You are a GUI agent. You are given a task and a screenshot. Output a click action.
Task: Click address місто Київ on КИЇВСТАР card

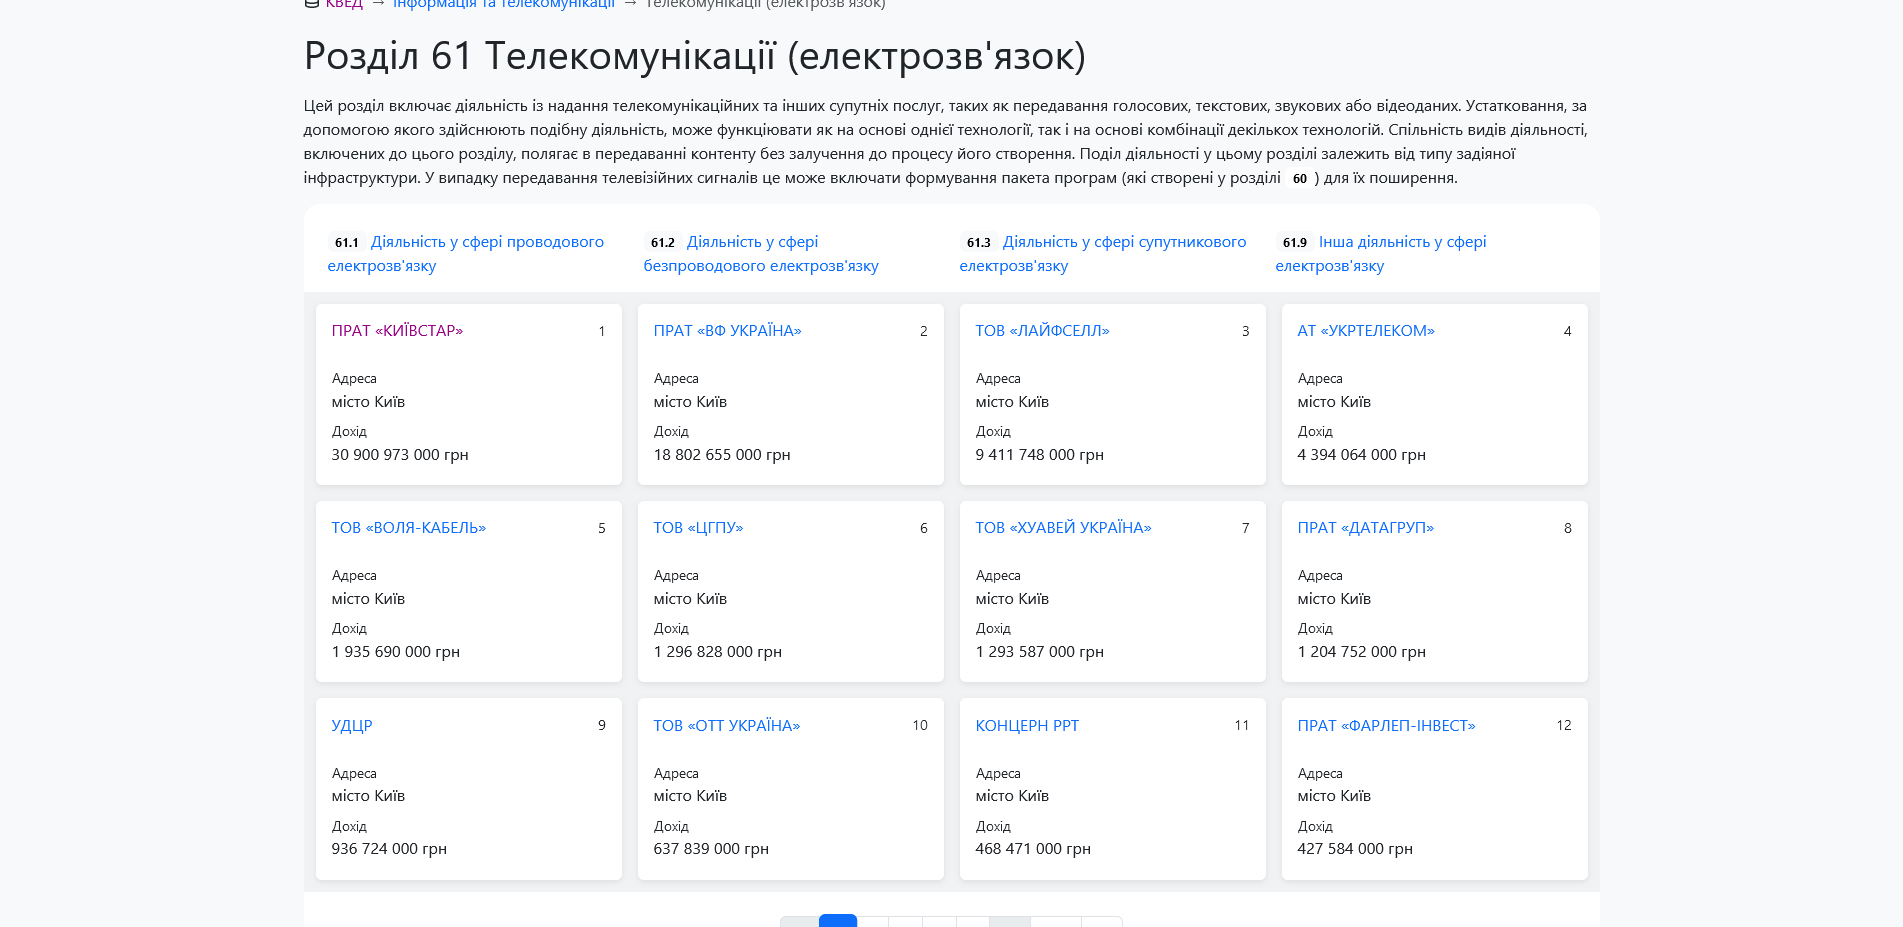[x=368, y=402]
